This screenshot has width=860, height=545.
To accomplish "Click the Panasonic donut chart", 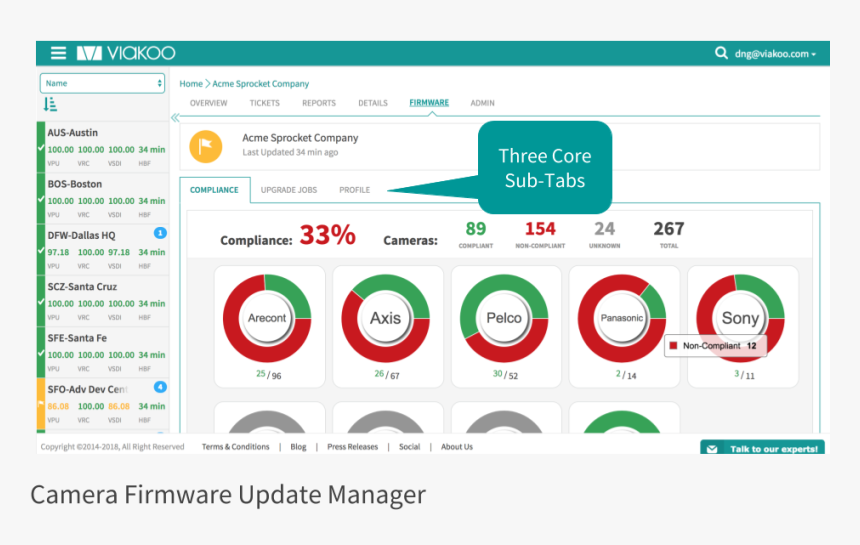I will click(622, 318).
